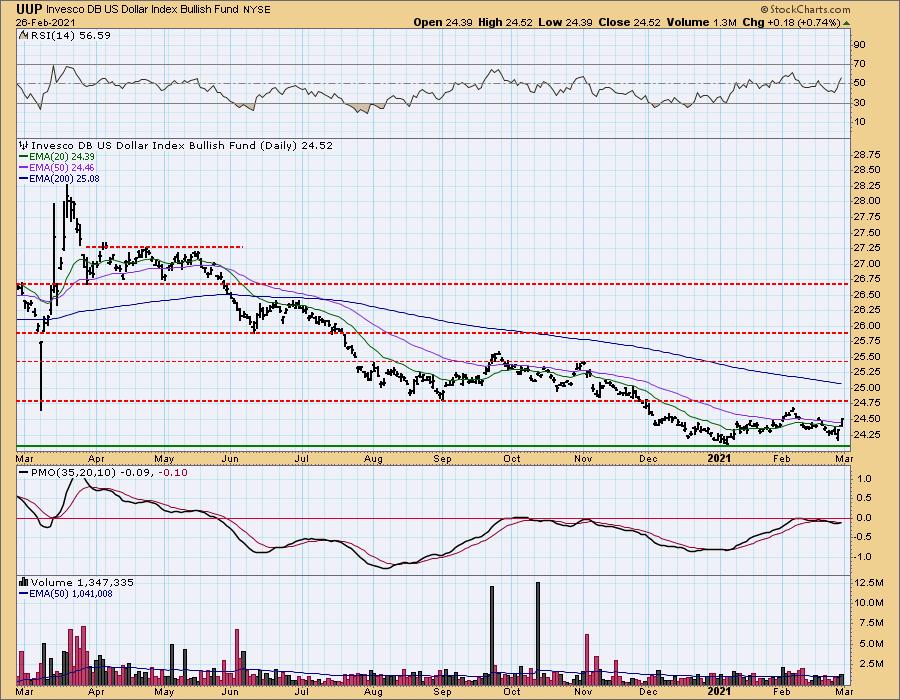
Task: Click the 90 level on RSI axis
Action: click(x=859, y=44)
